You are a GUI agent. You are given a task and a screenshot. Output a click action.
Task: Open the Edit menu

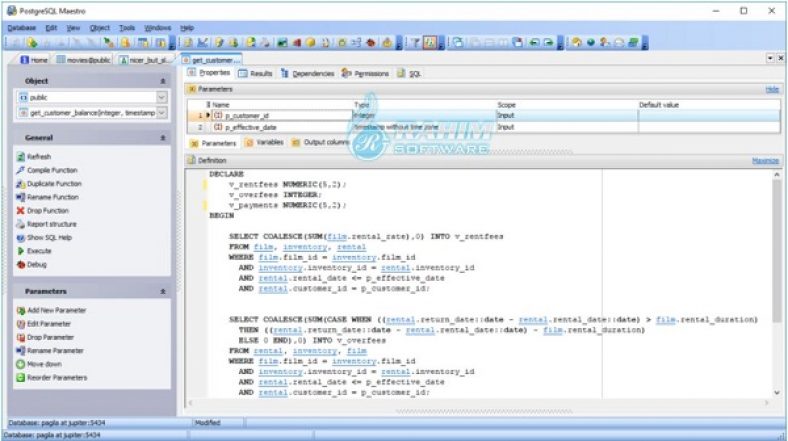click(x=51, y=28)
